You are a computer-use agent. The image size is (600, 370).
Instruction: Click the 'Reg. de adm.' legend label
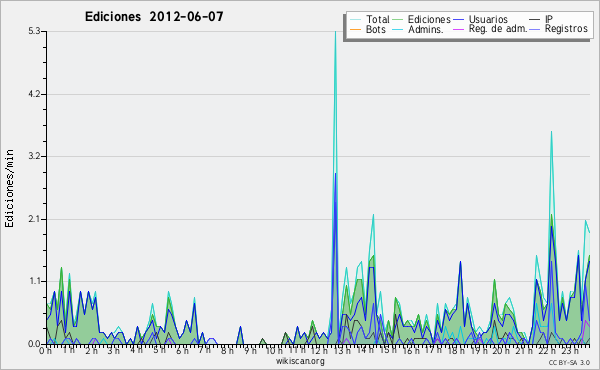point(498,29)
